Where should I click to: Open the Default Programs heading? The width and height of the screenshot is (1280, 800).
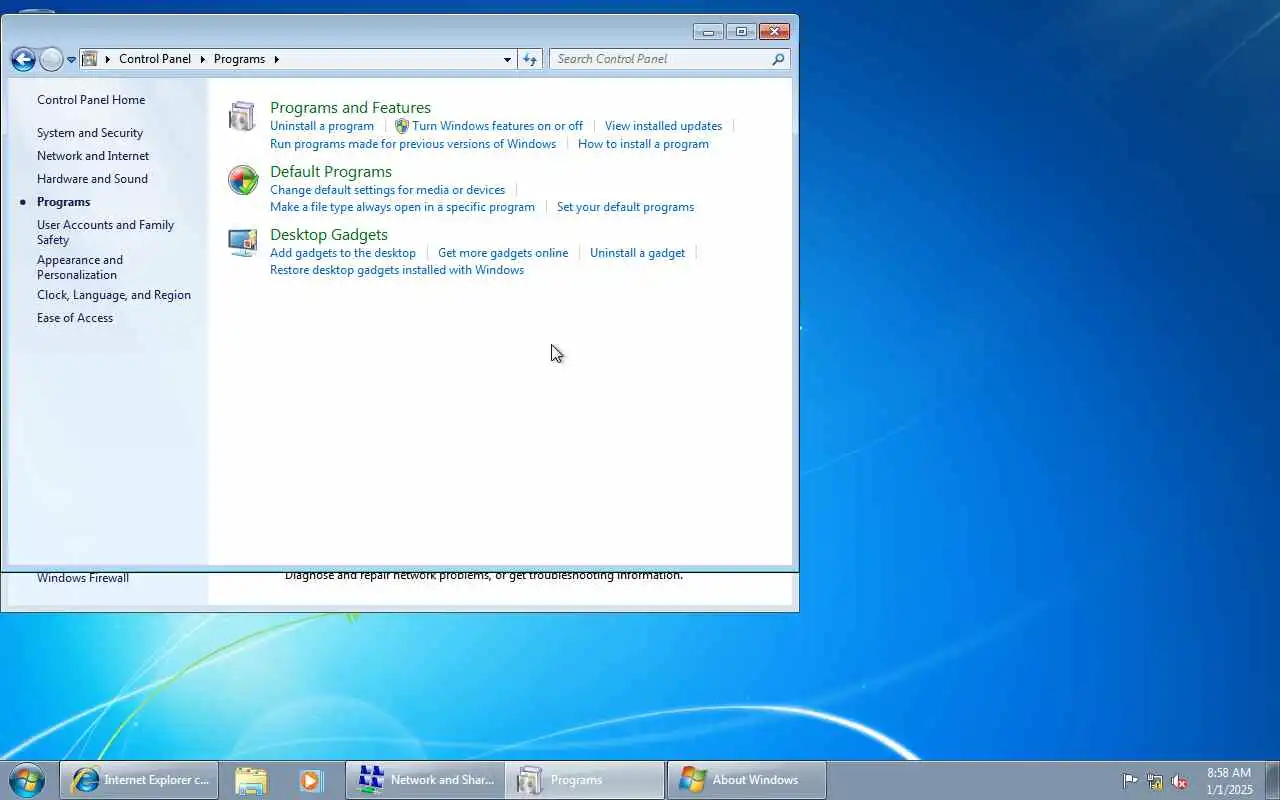[331, 172]
